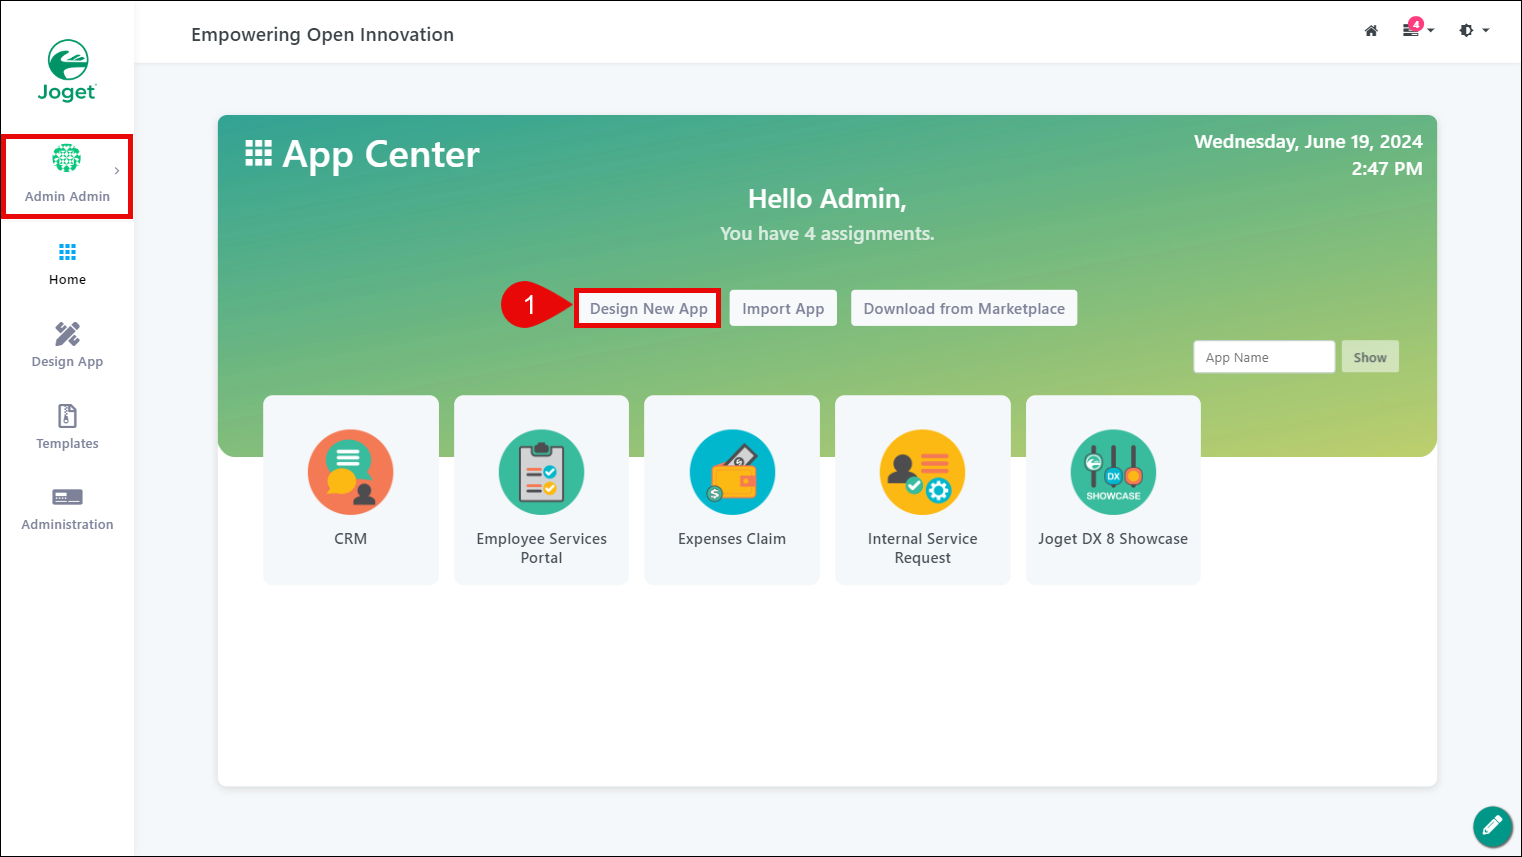Open the inbox assignments notification icon

[x=1412, y=28]
